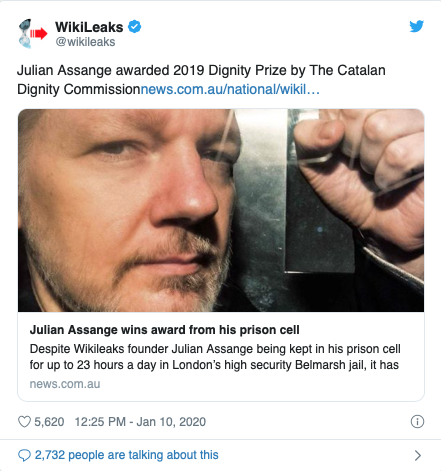Open the 12:25 PM - Jan 10, 2020 timestamp
Screen dimensions: 441x471
(x=140, y=422)
